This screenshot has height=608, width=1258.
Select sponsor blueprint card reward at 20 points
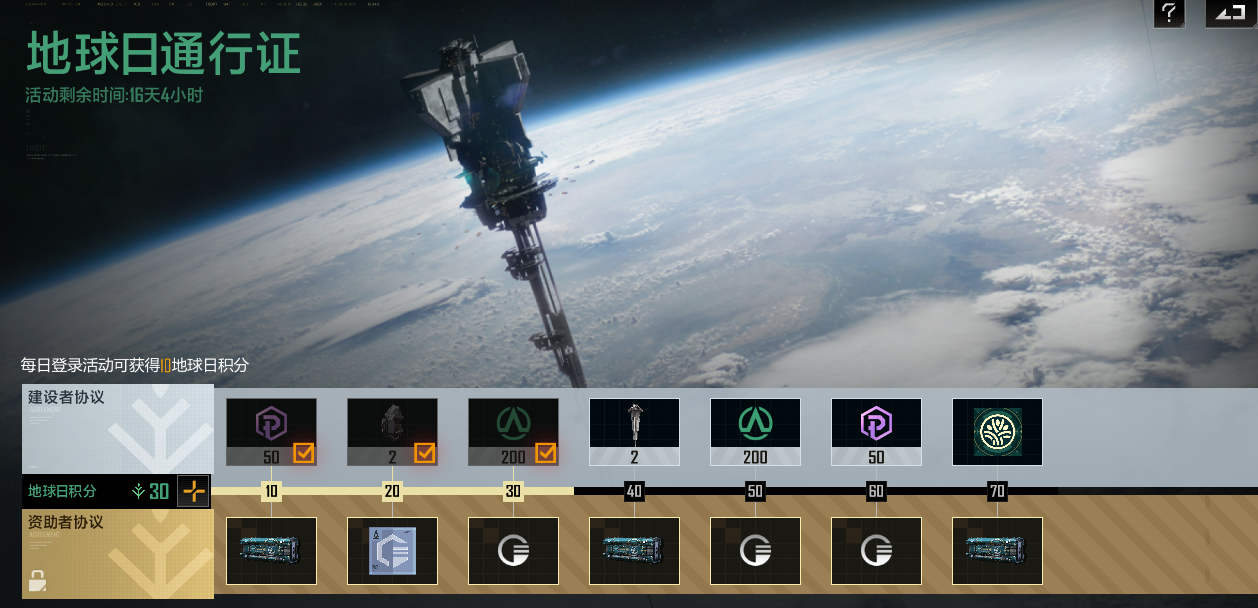click(392, 551)
